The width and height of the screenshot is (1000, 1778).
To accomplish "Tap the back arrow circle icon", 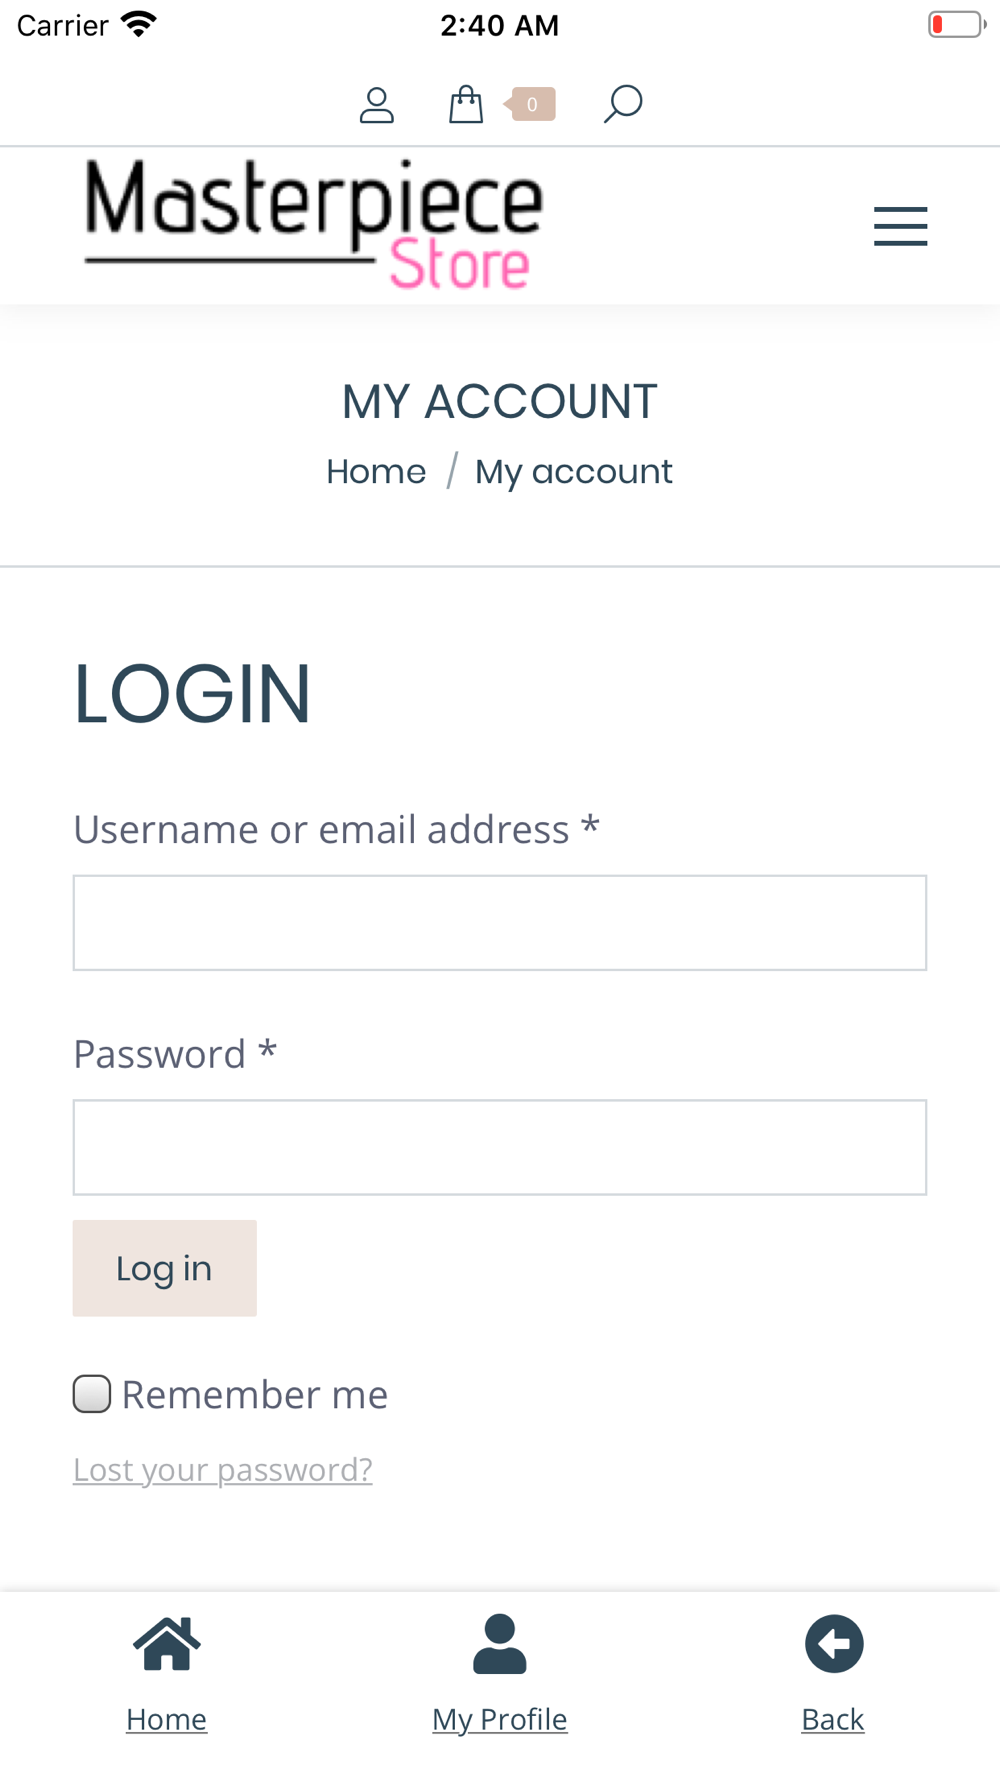I will tap(834, 1644).
